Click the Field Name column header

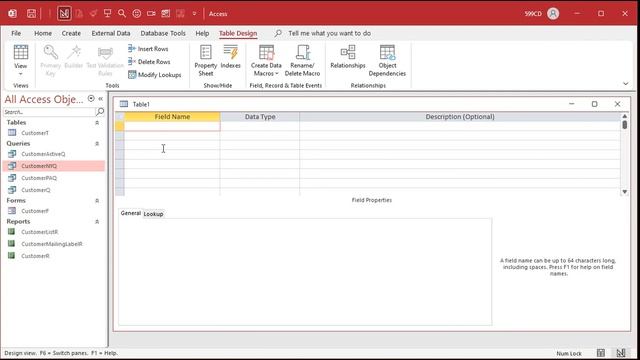(172, 117)
